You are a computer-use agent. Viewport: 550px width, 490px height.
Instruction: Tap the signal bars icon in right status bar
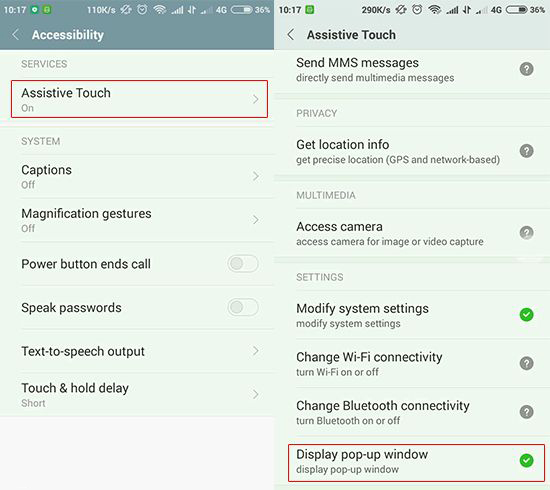point(452,10)
